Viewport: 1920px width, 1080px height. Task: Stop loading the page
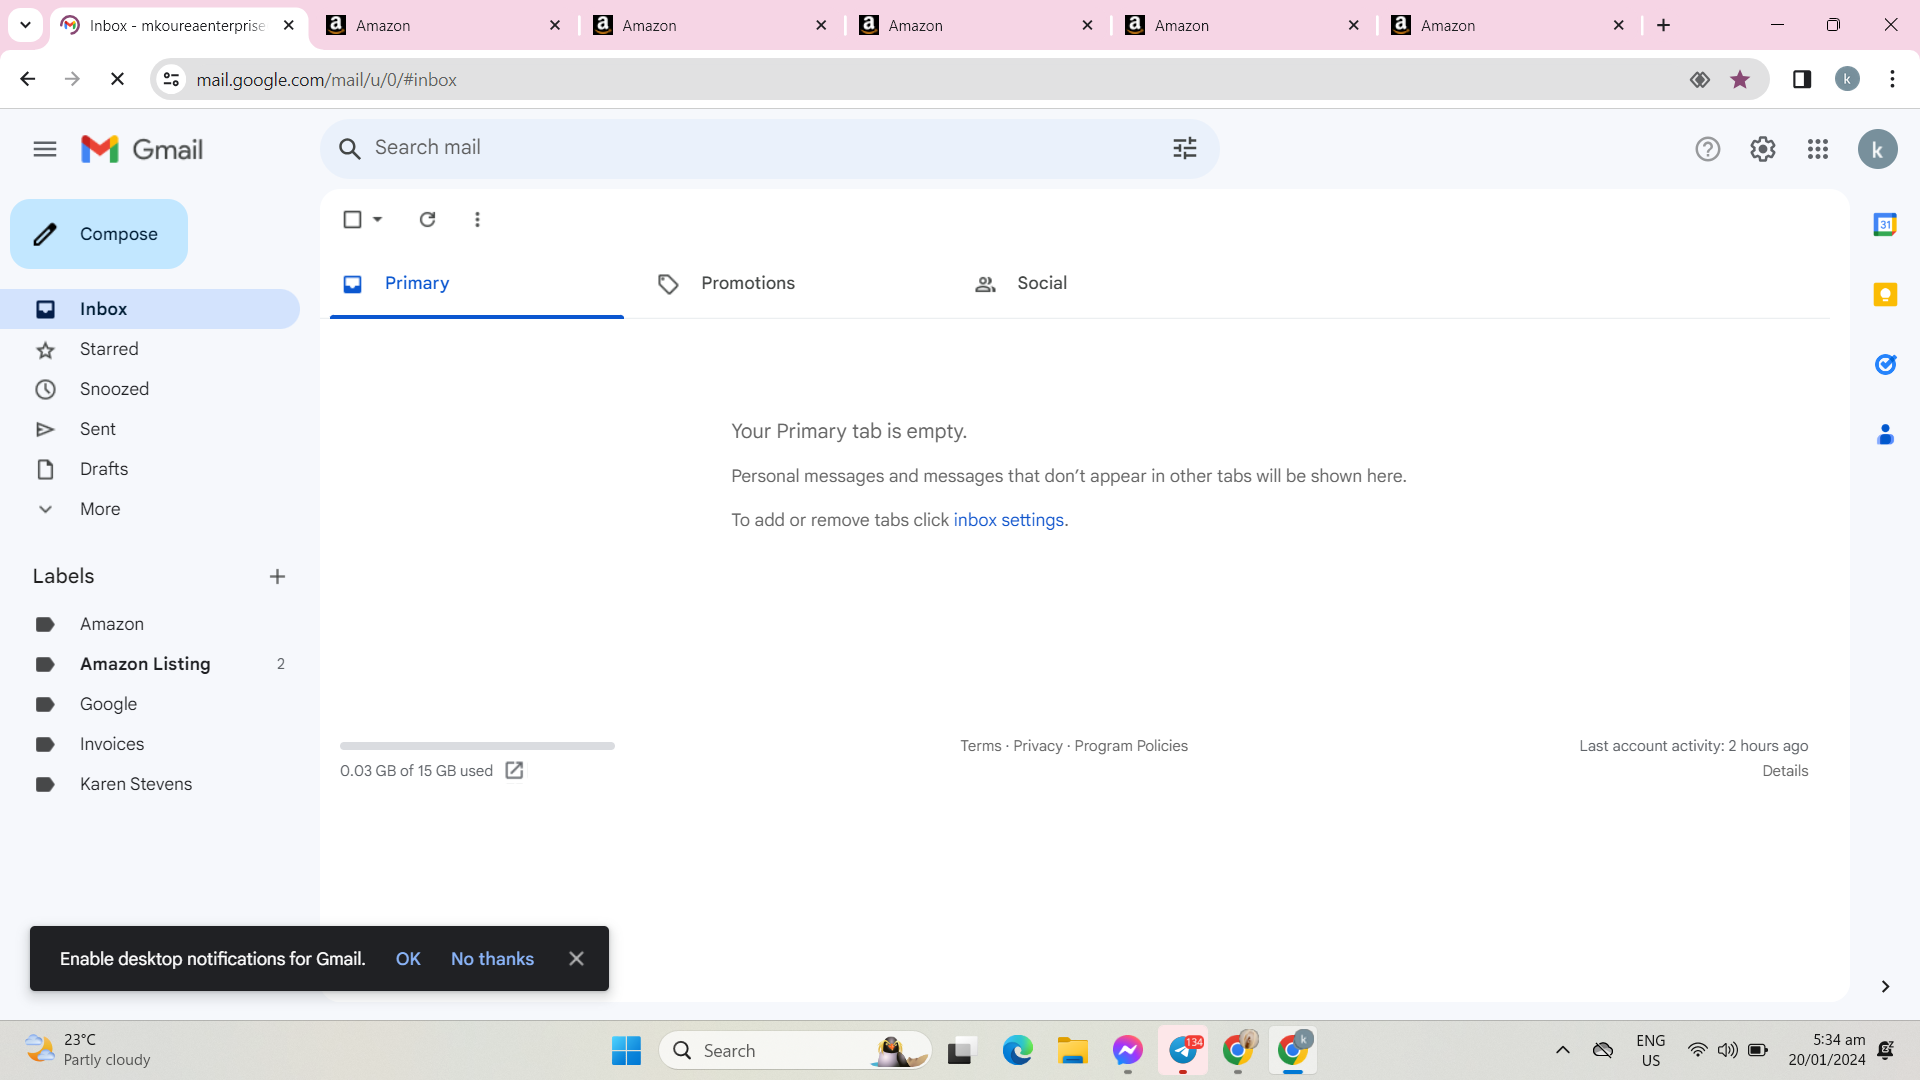117,79
